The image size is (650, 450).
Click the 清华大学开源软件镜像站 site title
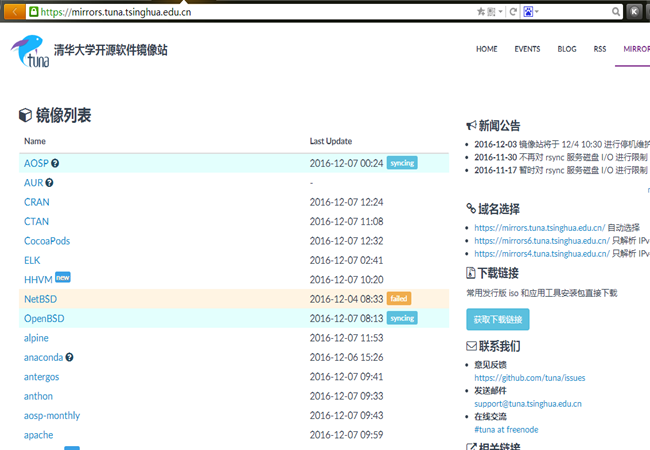pyautogui.click(x=111, y=50)
